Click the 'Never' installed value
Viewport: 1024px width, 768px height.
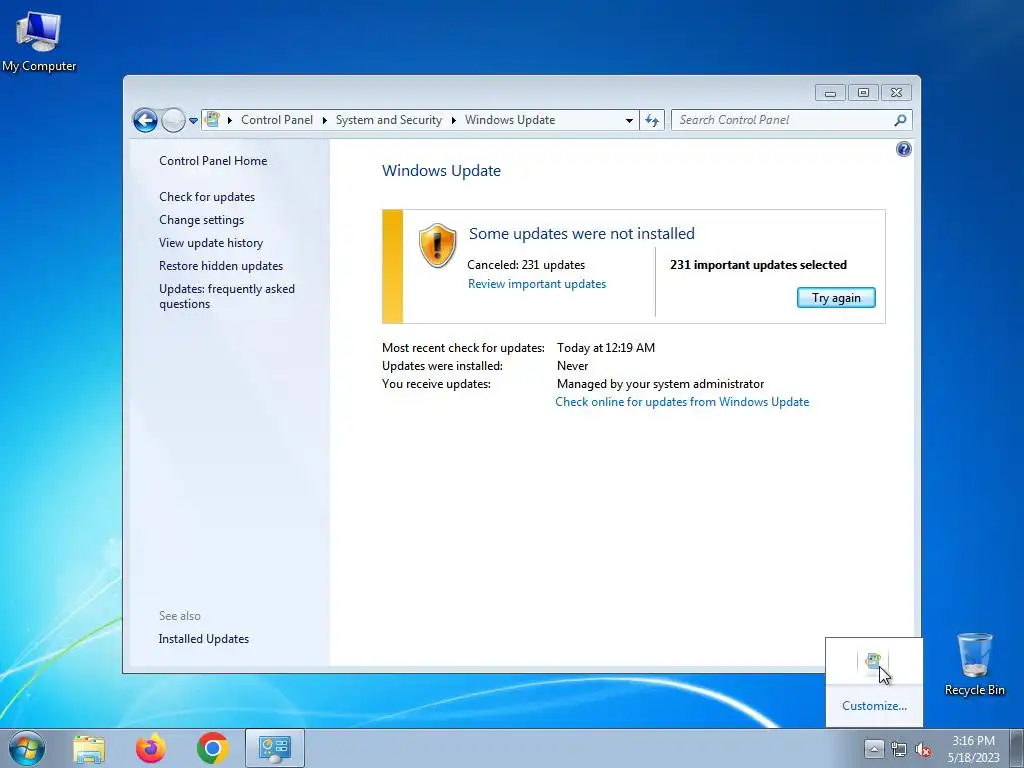click(x=572, y=366)
